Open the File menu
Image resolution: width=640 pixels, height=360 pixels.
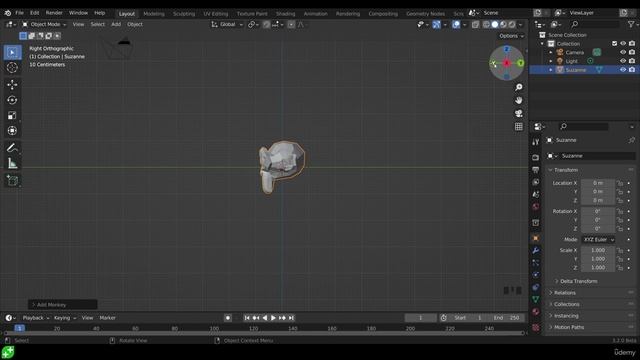click(19, 13)
